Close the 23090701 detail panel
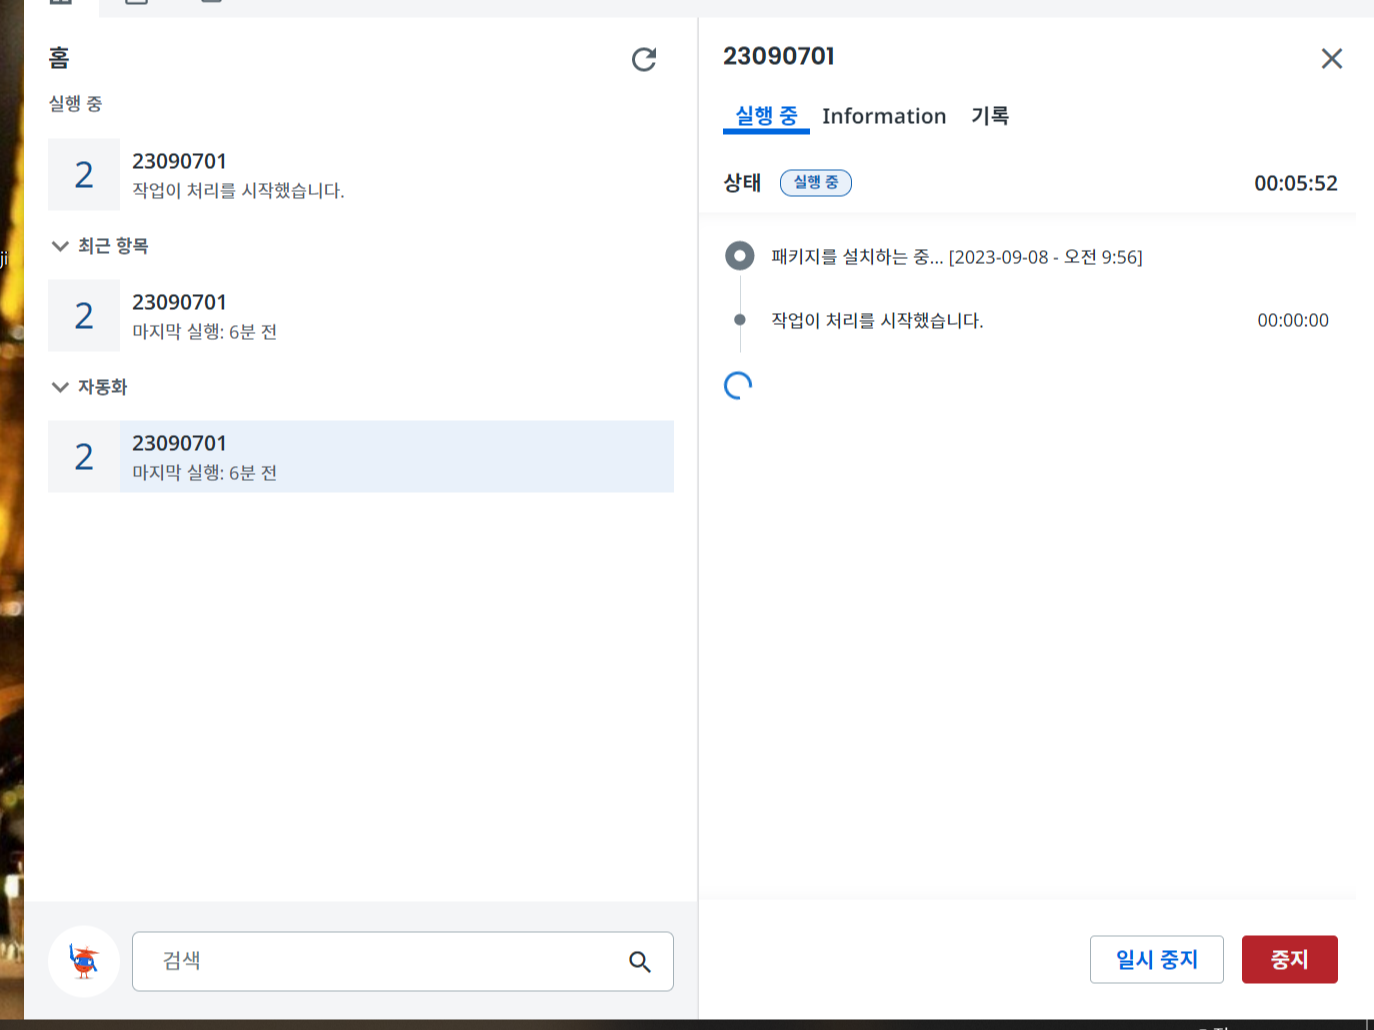The width and height of the screenshot is (1374, 1030). tap(1331, 59)
